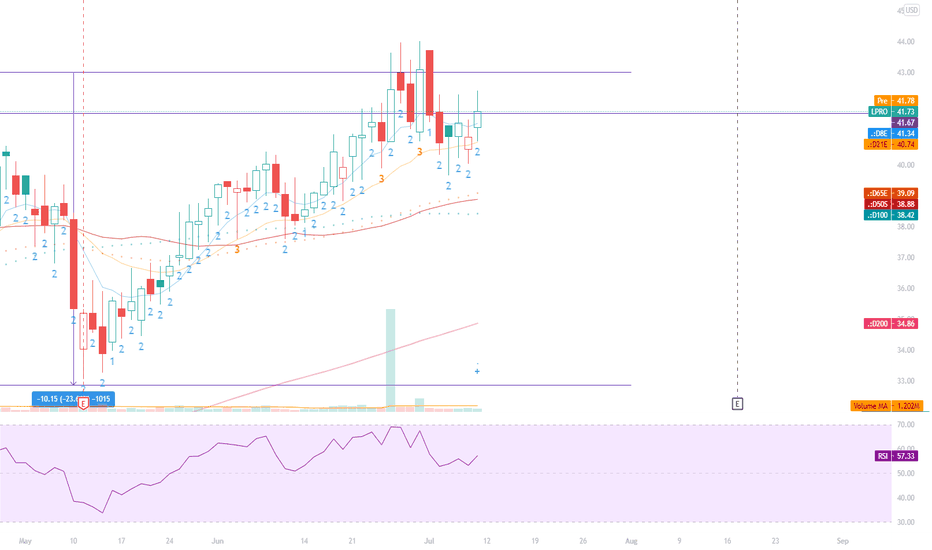This screenshot has width=932, height=550.
Task: Click the Volume MA label 1.202M
Action: tap(887, 406)
